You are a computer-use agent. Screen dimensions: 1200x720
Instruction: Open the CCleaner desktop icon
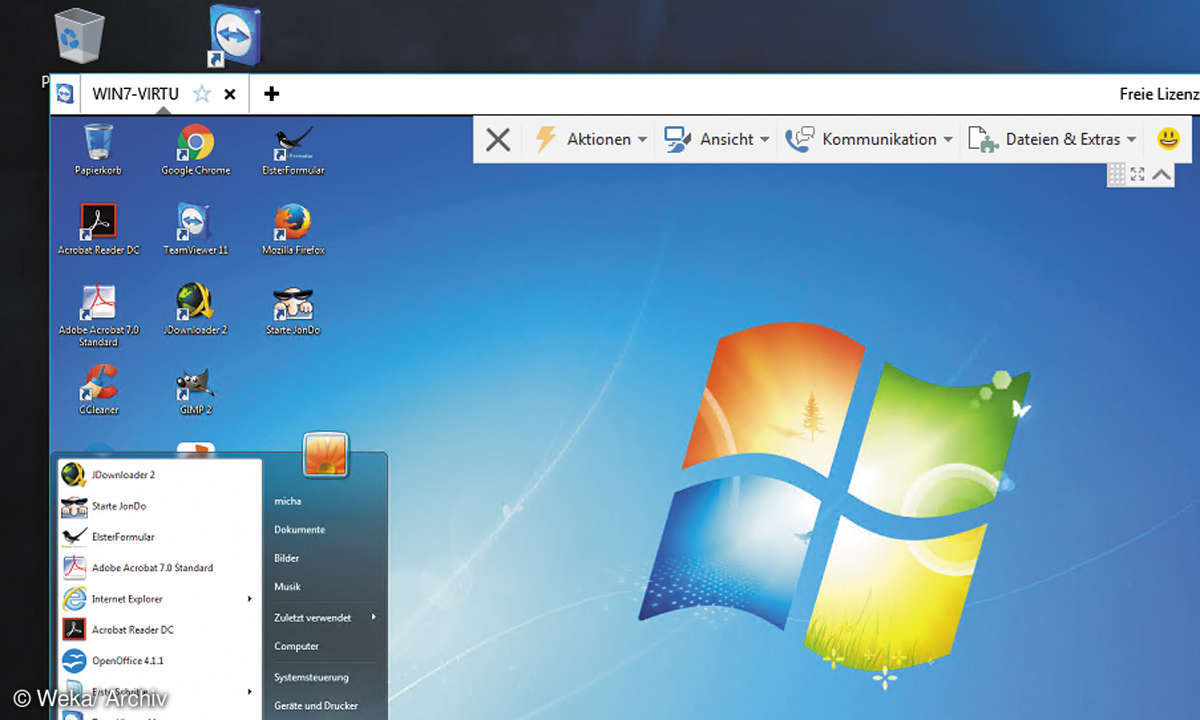[x=98, y=384]
